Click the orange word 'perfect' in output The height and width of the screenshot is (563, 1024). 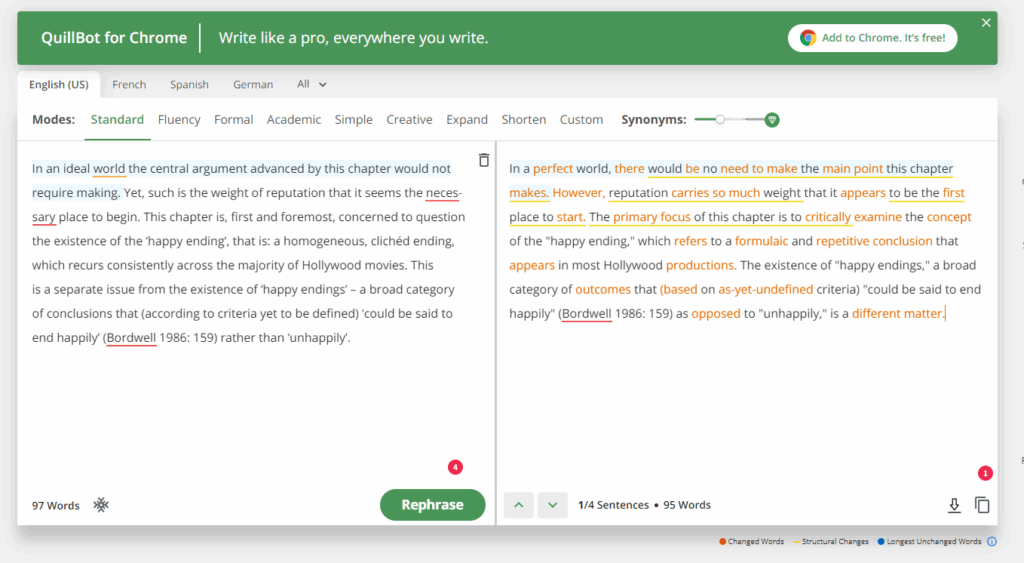tap(553, 169)
